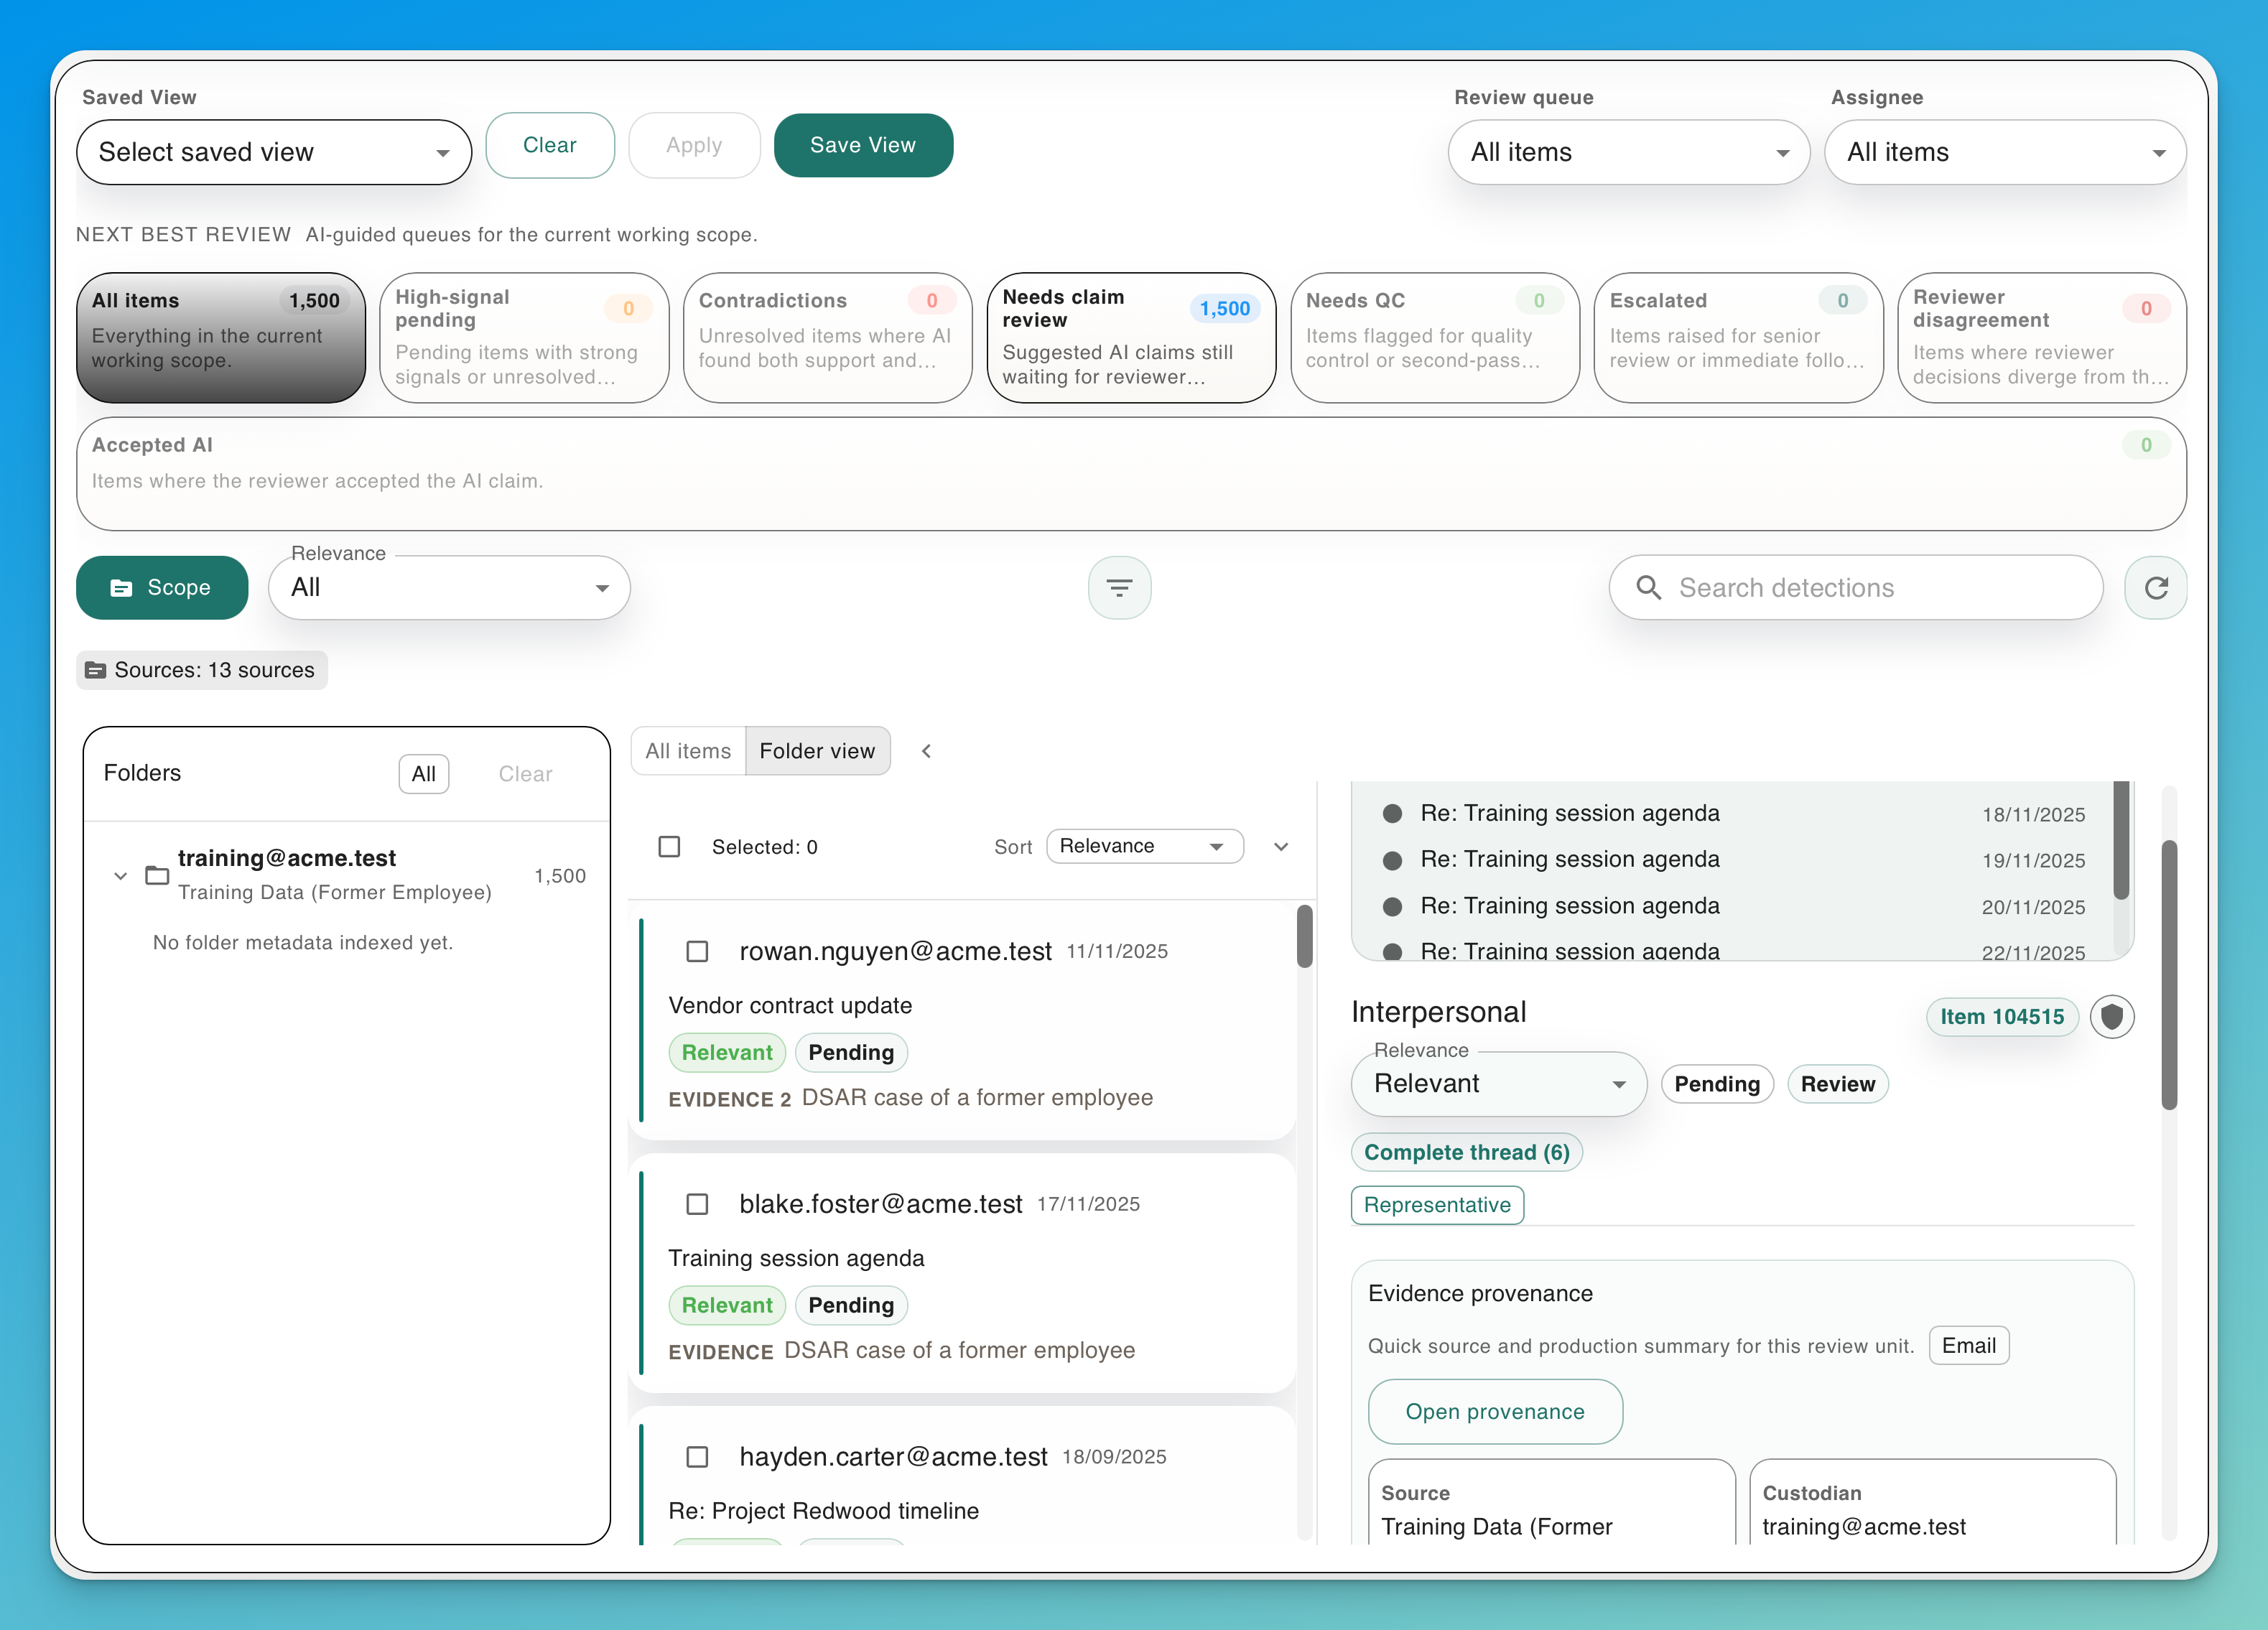Select blake.foster@acme.test item checkbox
This screenshot has height=1630, width=2268.
click(x=697, y=1204)
